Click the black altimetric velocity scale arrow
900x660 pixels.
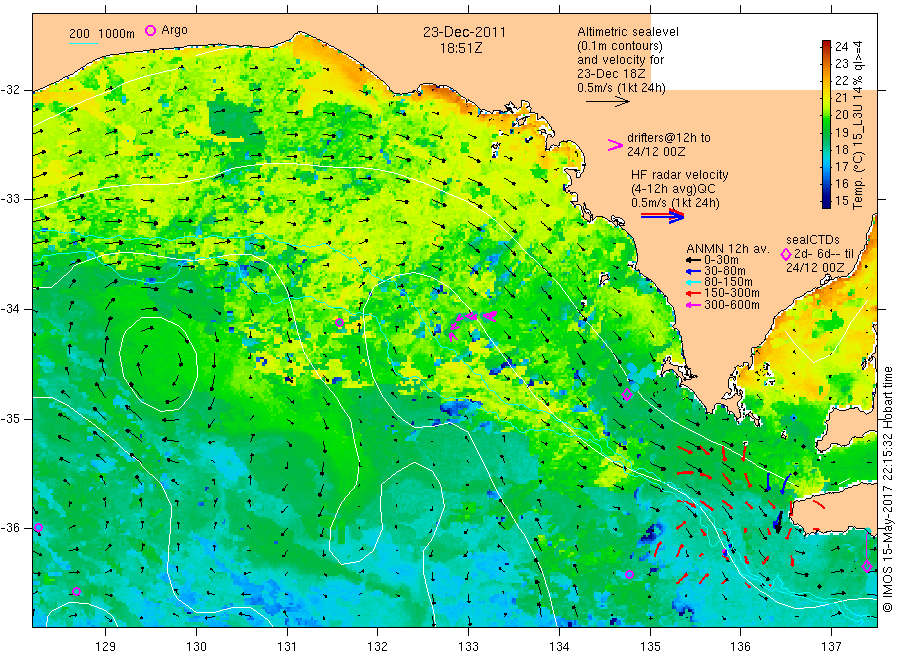pyautogui.click(x=607, y=102)
